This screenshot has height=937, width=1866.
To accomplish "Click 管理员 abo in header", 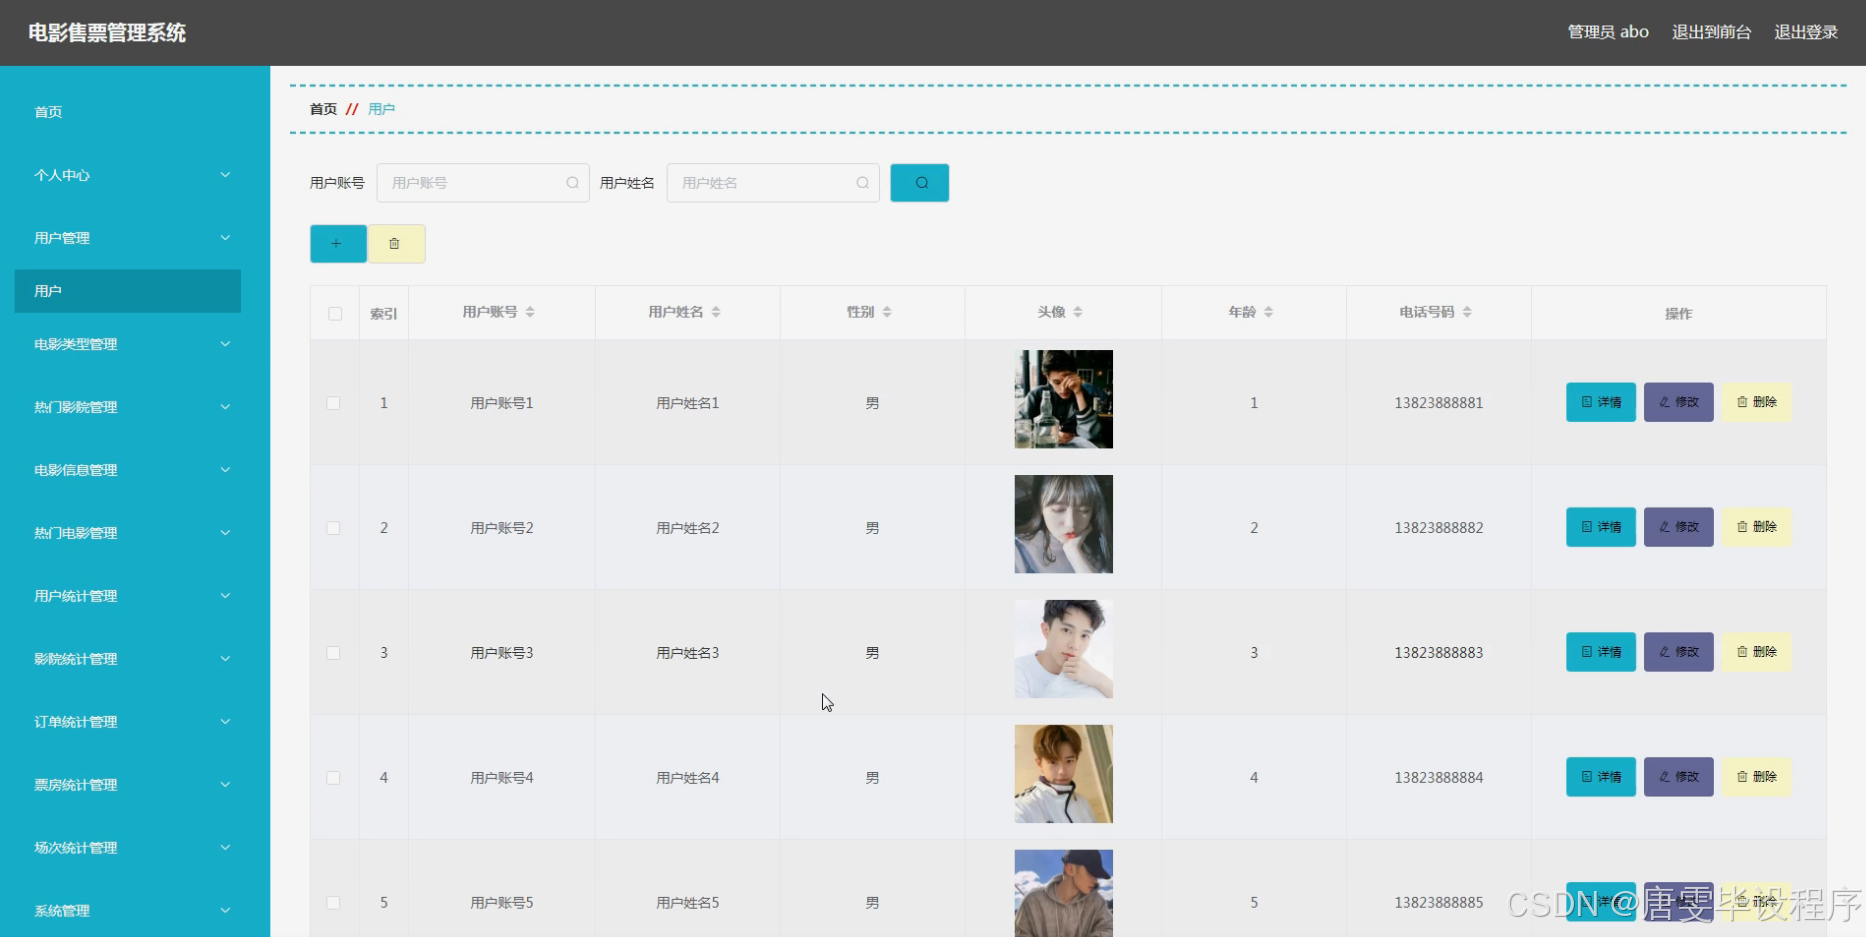I will 1608,32.
